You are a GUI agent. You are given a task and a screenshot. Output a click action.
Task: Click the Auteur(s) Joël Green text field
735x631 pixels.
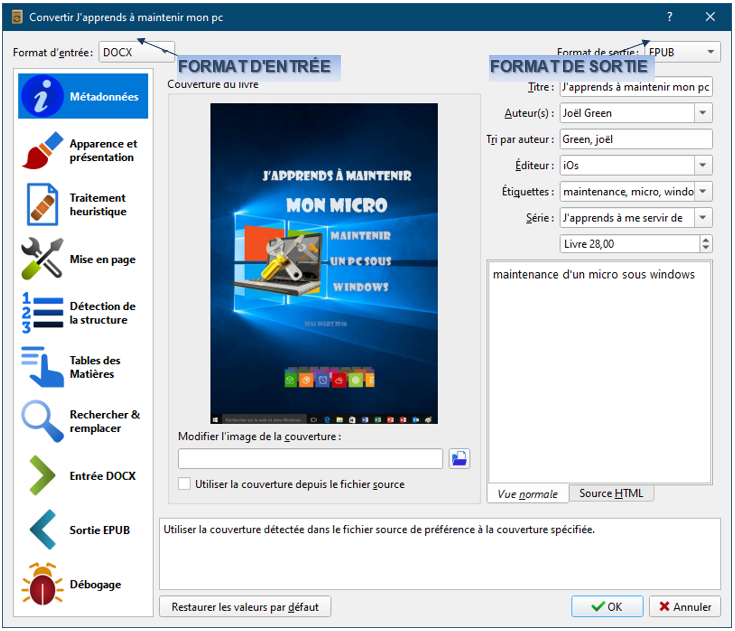tap(627, 113)
